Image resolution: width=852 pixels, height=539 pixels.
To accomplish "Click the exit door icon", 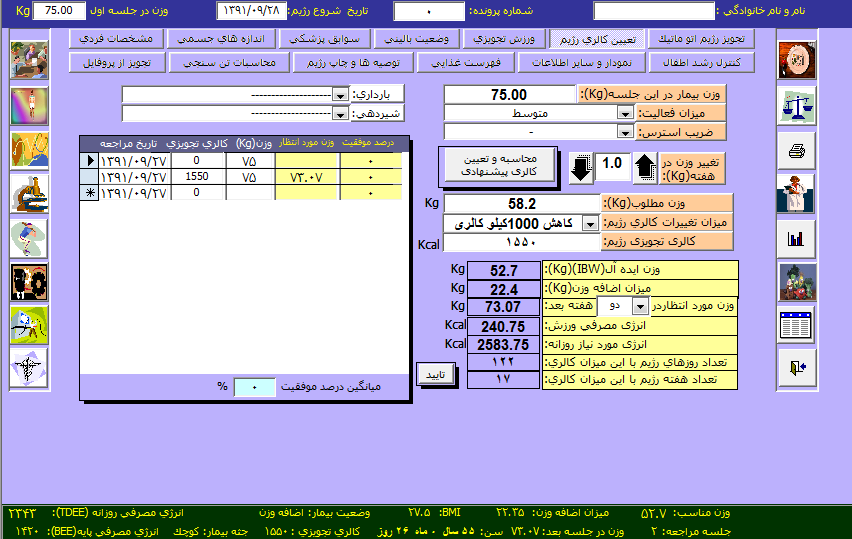I will [x=797, y=369].
